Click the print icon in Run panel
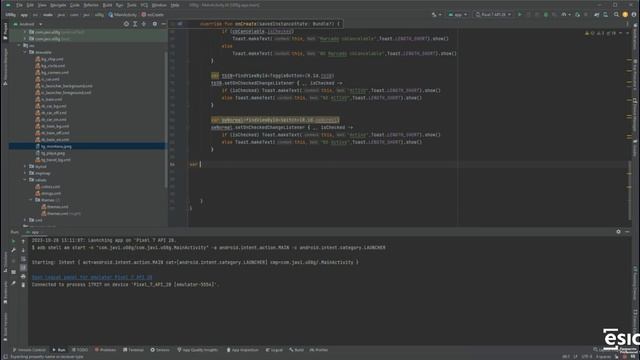Image resolution: width=640 pixels, height=360 pixels. point(23,276)
